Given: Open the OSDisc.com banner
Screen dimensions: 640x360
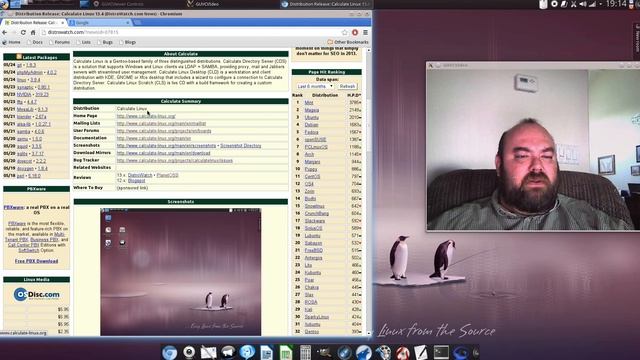Looking at the screenshot, I should [36, 294].
